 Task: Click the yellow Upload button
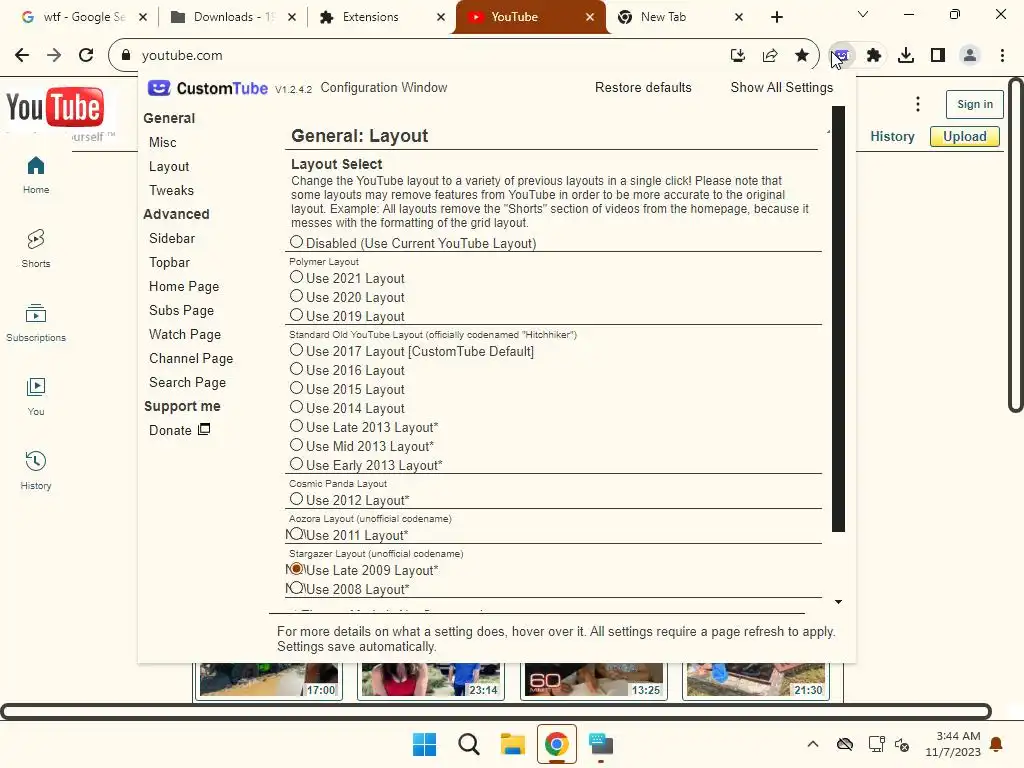[x=965, y=136]
